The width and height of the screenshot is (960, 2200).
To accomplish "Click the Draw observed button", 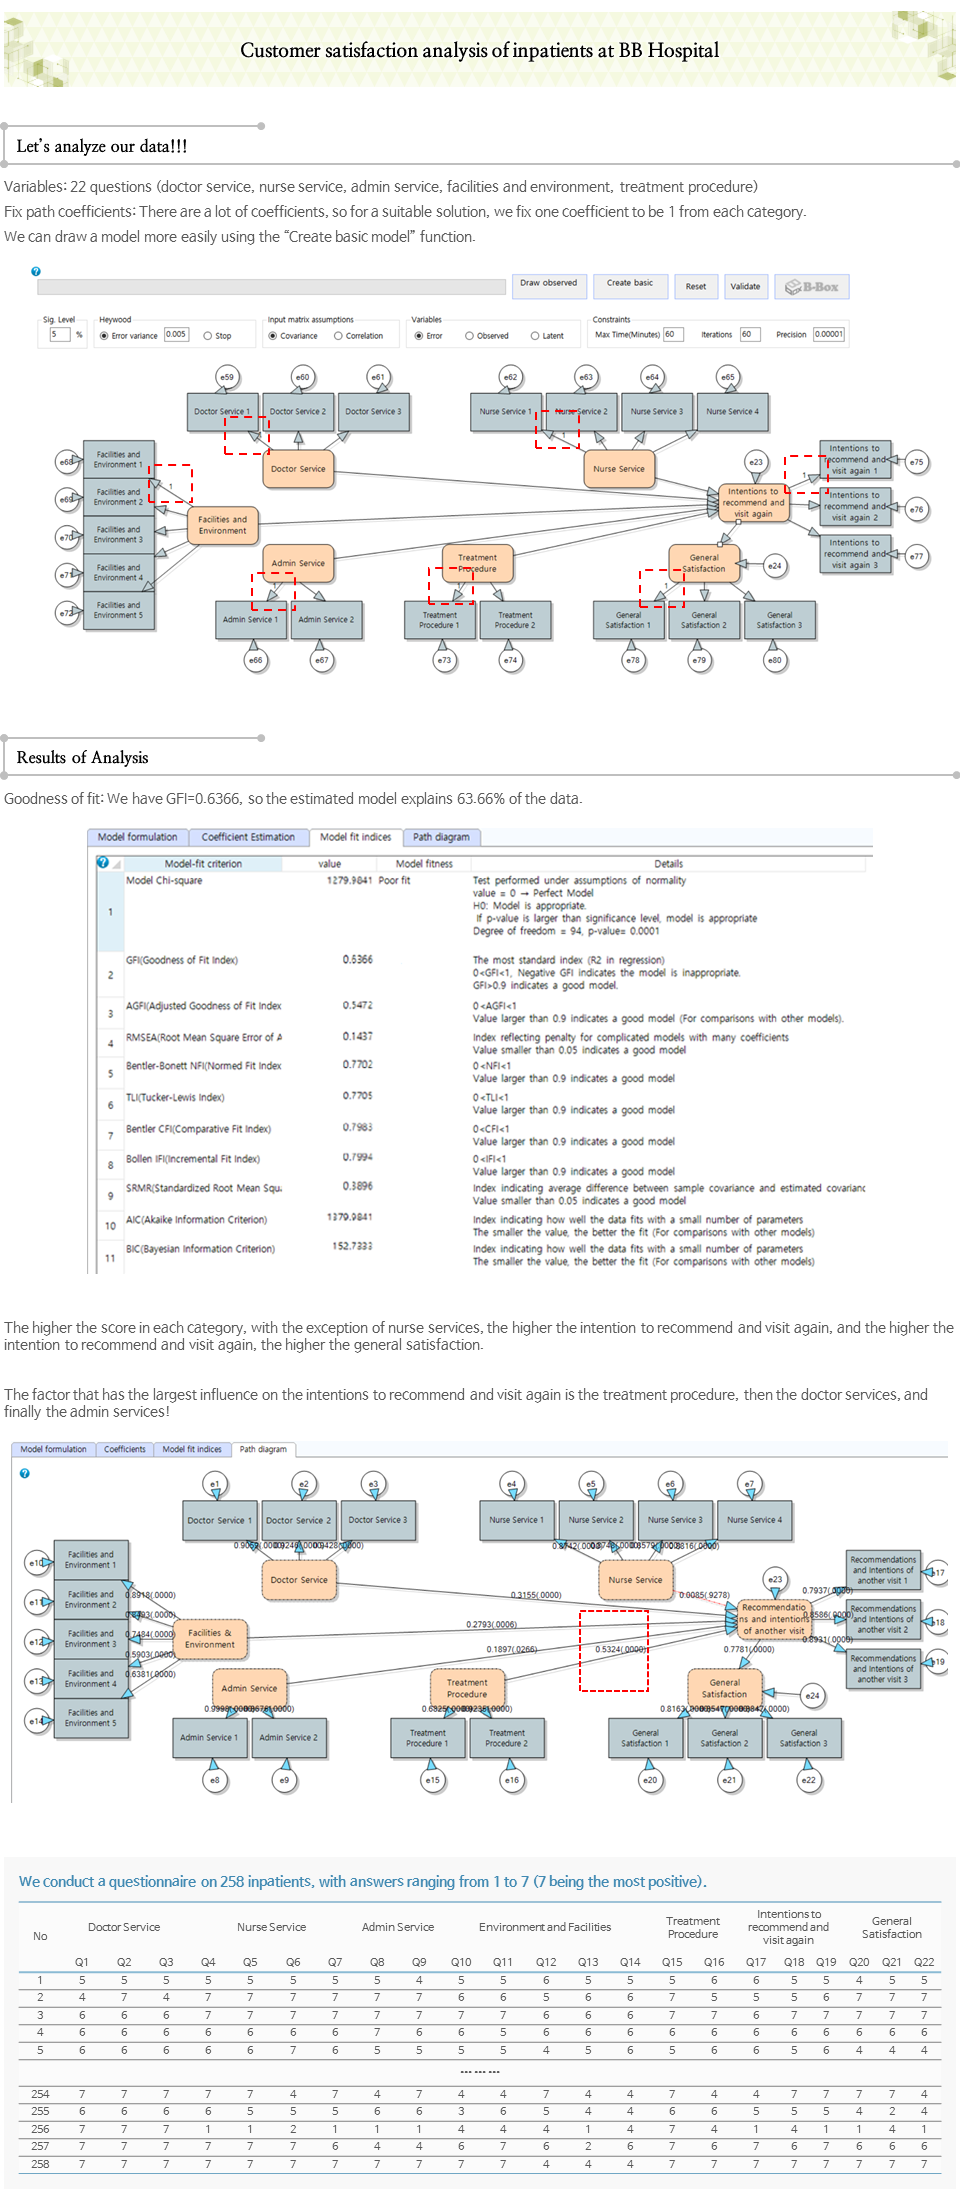I will [548, 285].
